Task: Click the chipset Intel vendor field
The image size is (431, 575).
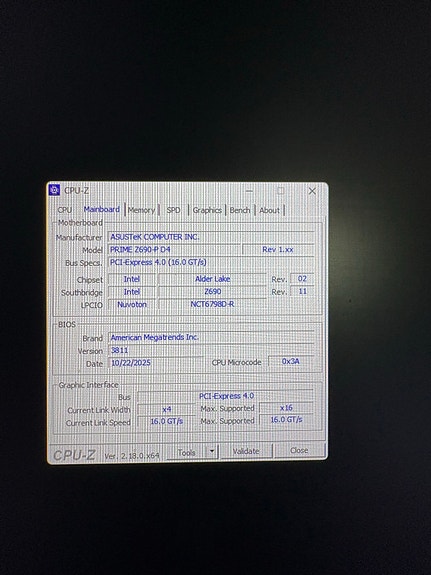Action: (x=132, y=279)
